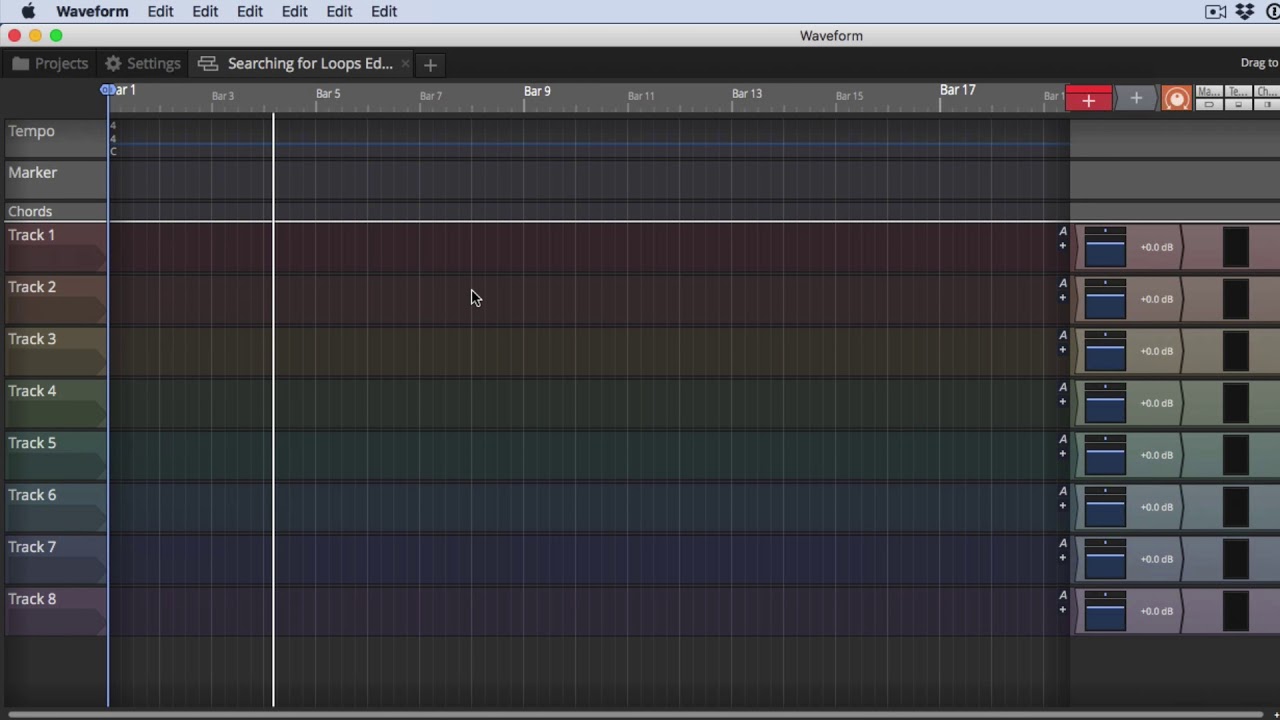Open the Dropbox icon in the menu bar

[1245, 11]
